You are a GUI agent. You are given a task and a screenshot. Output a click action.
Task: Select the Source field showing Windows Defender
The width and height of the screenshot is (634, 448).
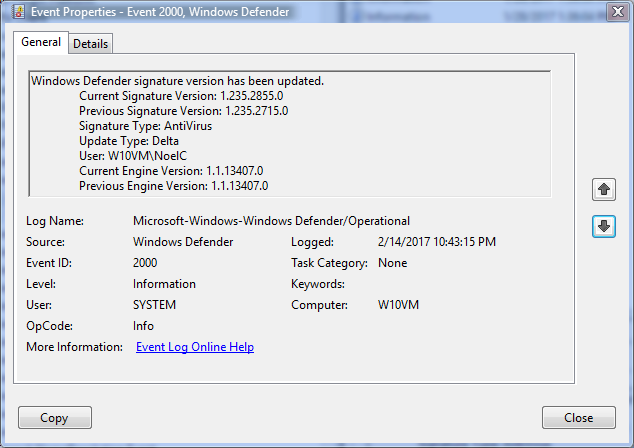(x=183, y=242)
